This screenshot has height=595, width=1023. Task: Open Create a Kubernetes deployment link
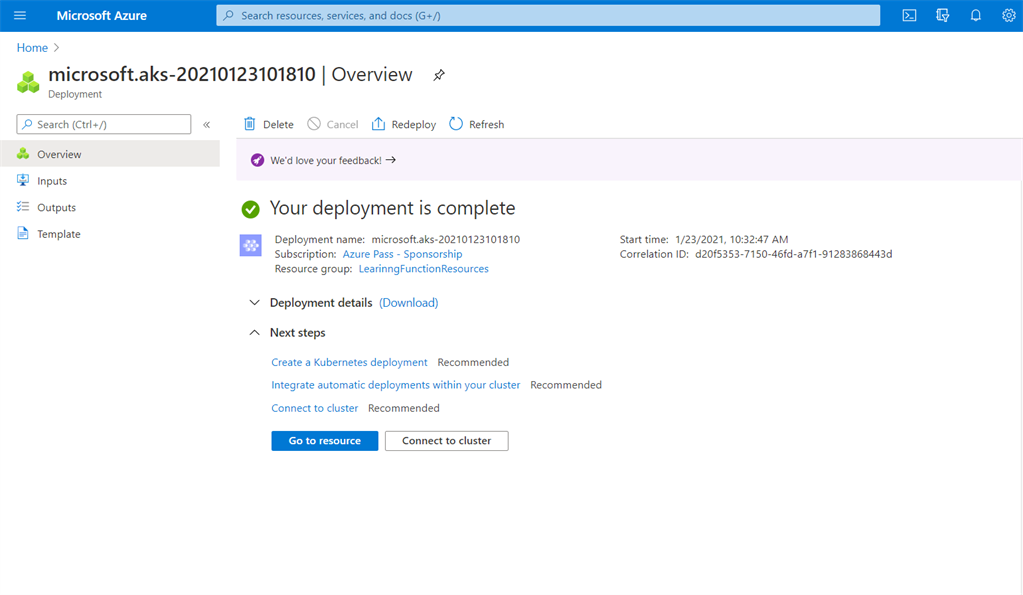(x=349, y=362)
